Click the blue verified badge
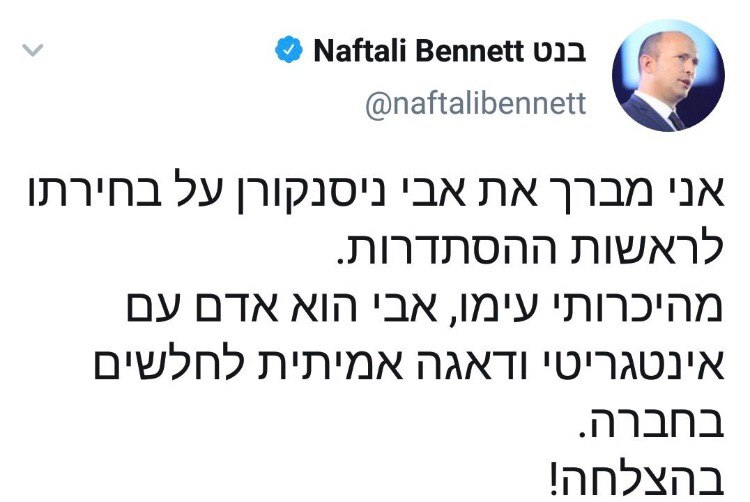The width and height of the screenshot is (750, 502). [293, 51]
